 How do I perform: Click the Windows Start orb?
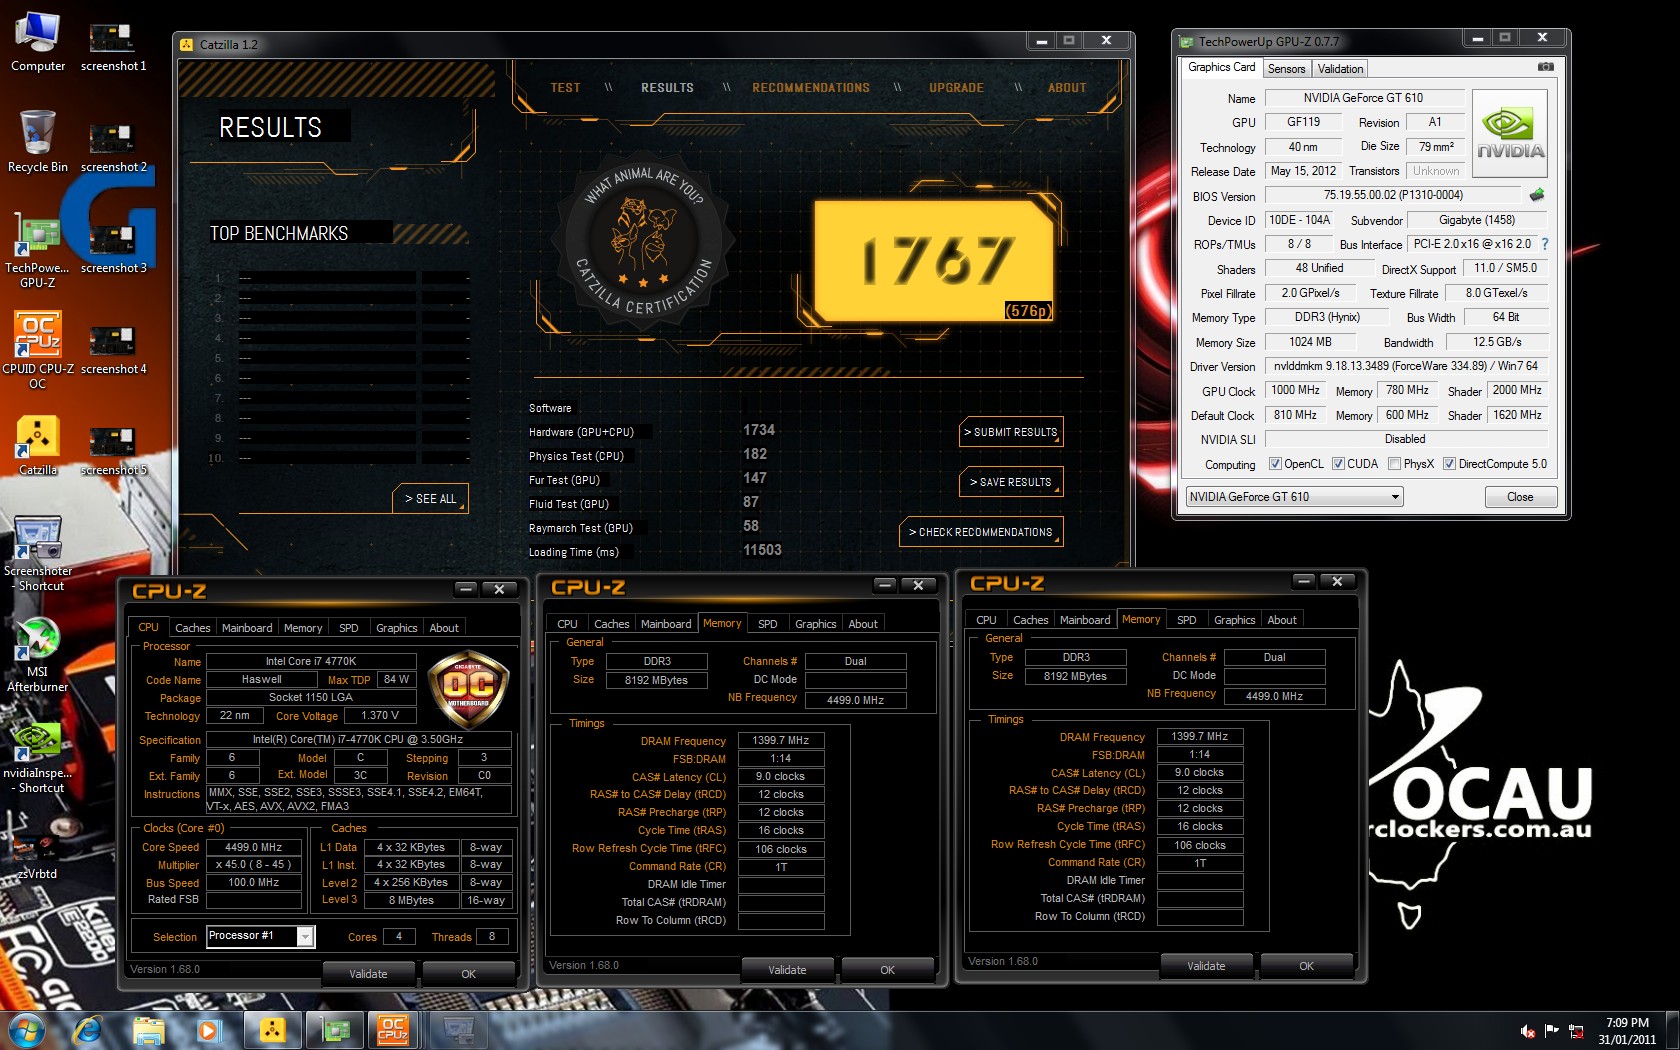click(25, 1029)
